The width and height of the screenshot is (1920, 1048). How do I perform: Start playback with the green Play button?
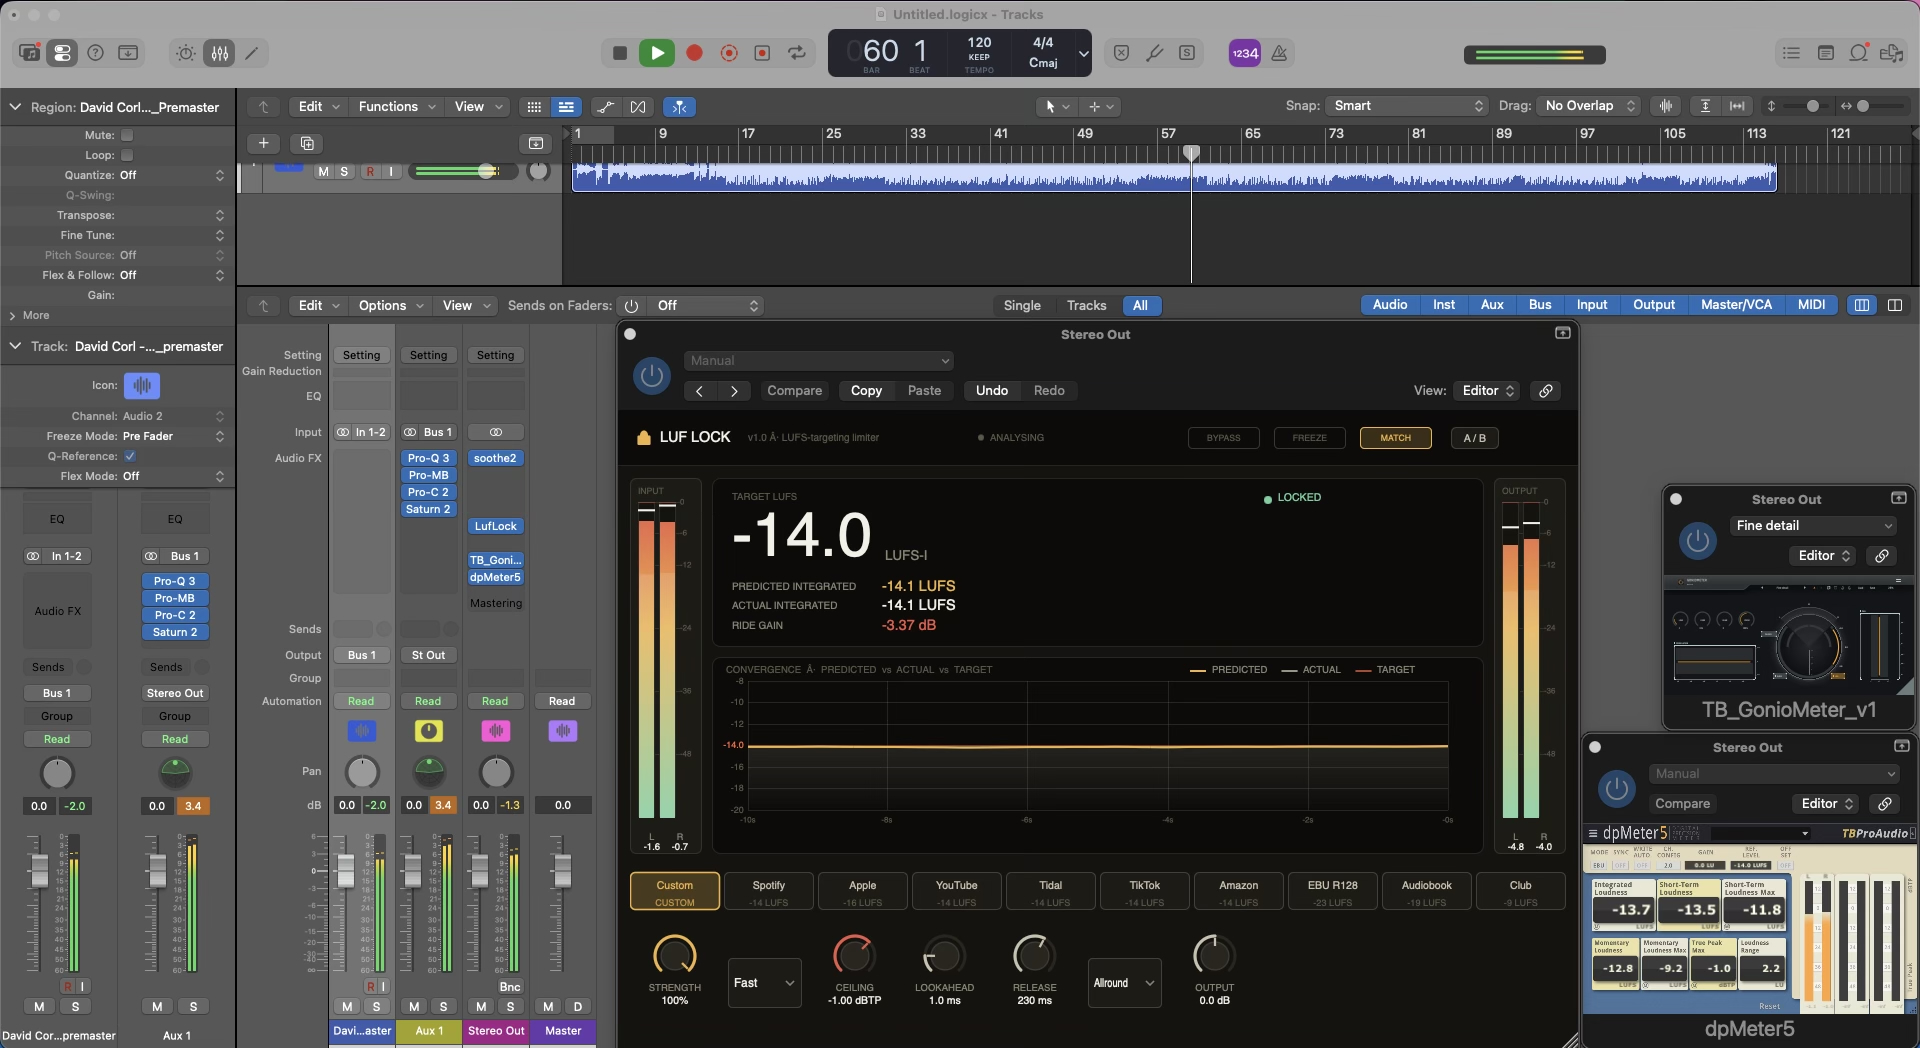[657, 53]
